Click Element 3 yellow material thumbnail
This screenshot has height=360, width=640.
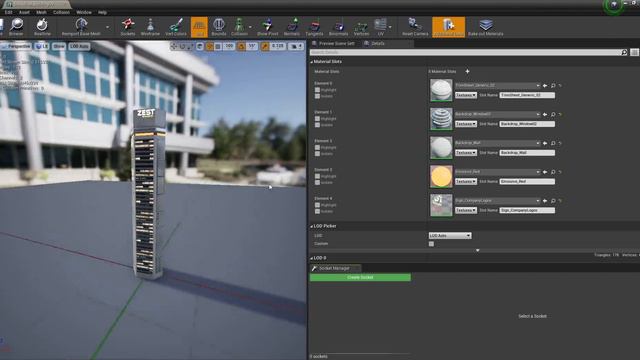pyautogui.click(x=441, y=176)
